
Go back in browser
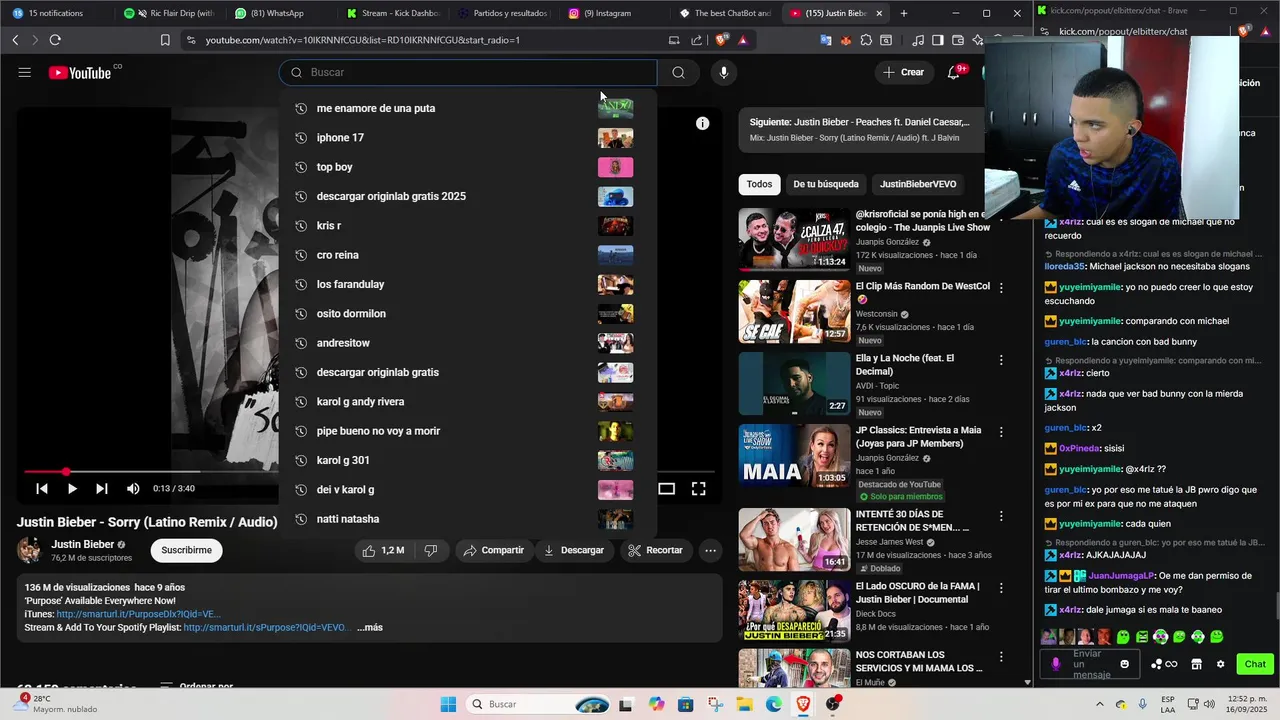pos(15,40)
